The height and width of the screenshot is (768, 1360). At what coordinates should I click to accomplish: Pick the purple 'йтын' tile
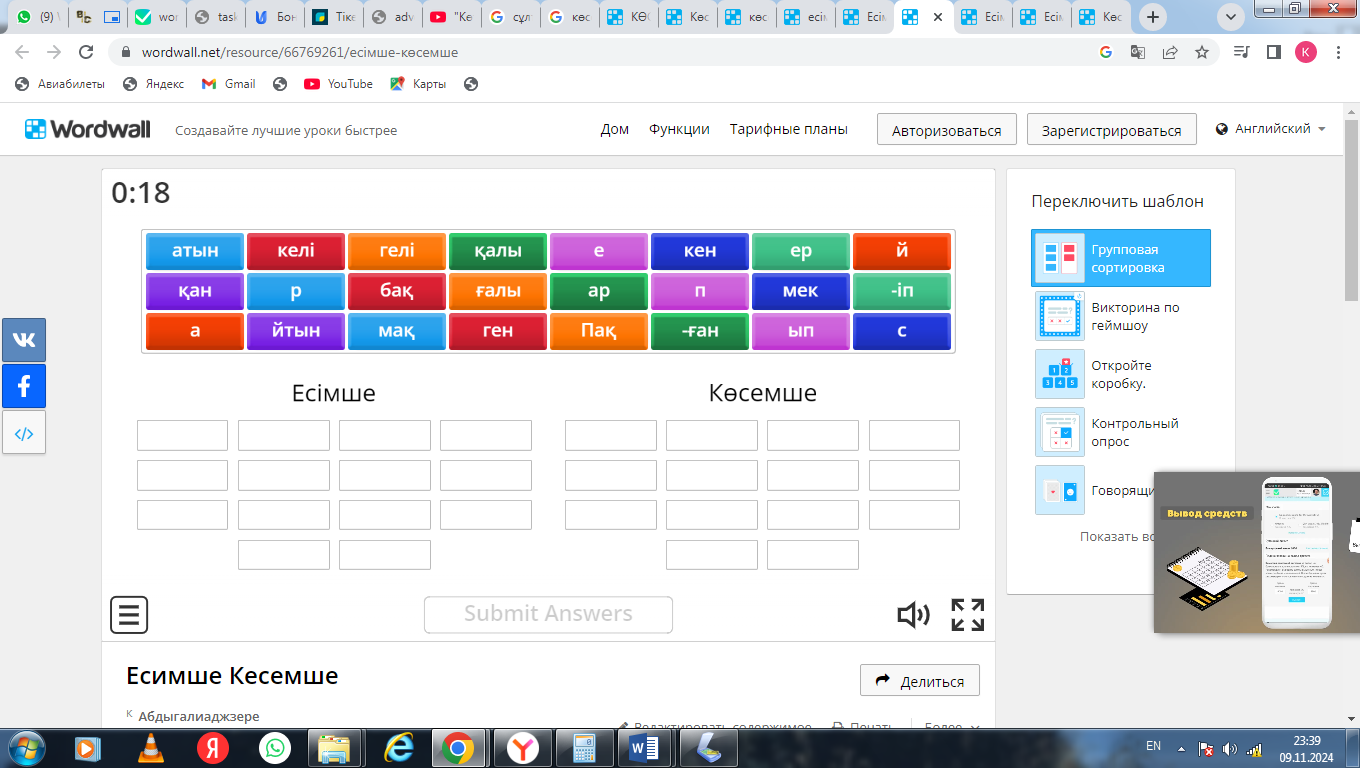pyautogui.click(x=296, y=331)
